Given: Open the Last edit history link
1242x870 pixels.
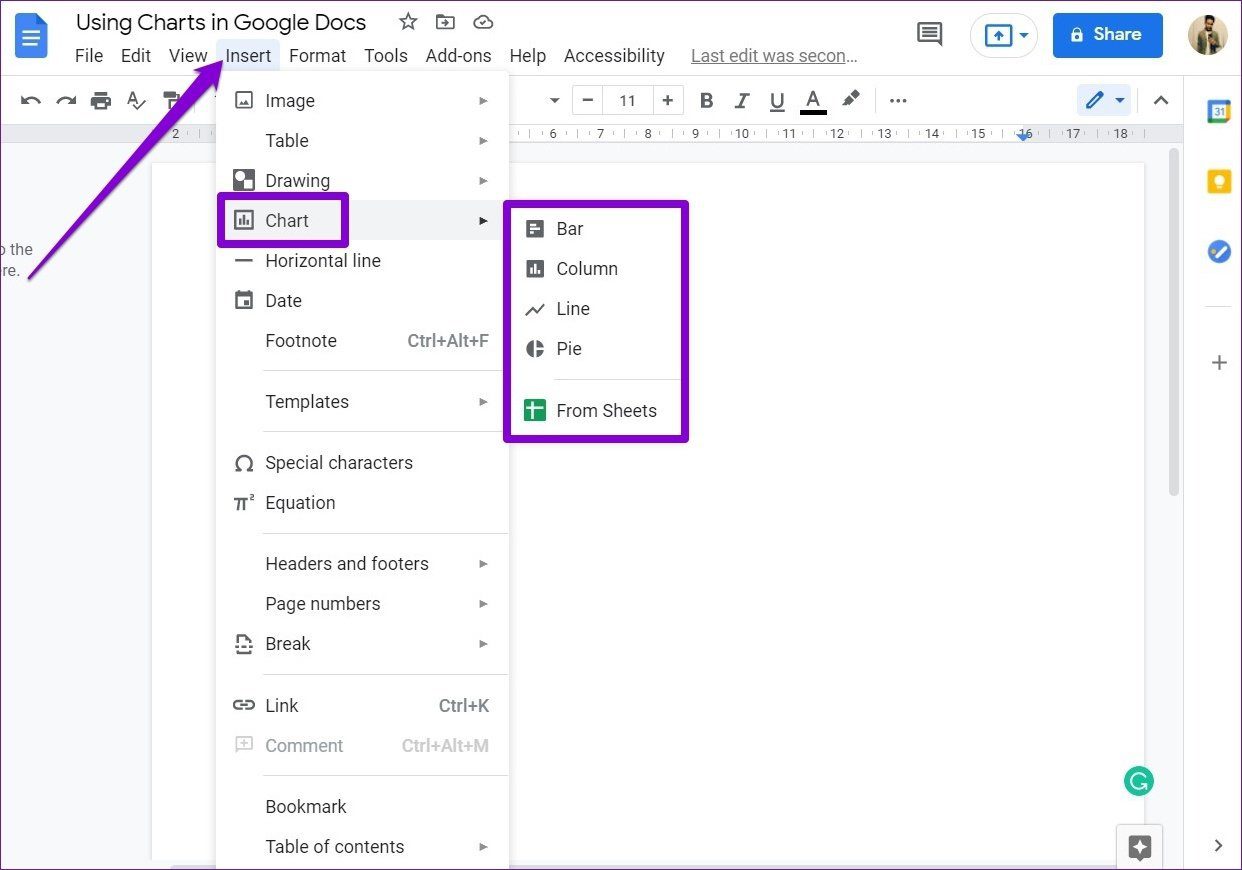Looking at the screenshot, I should [774, 56].
